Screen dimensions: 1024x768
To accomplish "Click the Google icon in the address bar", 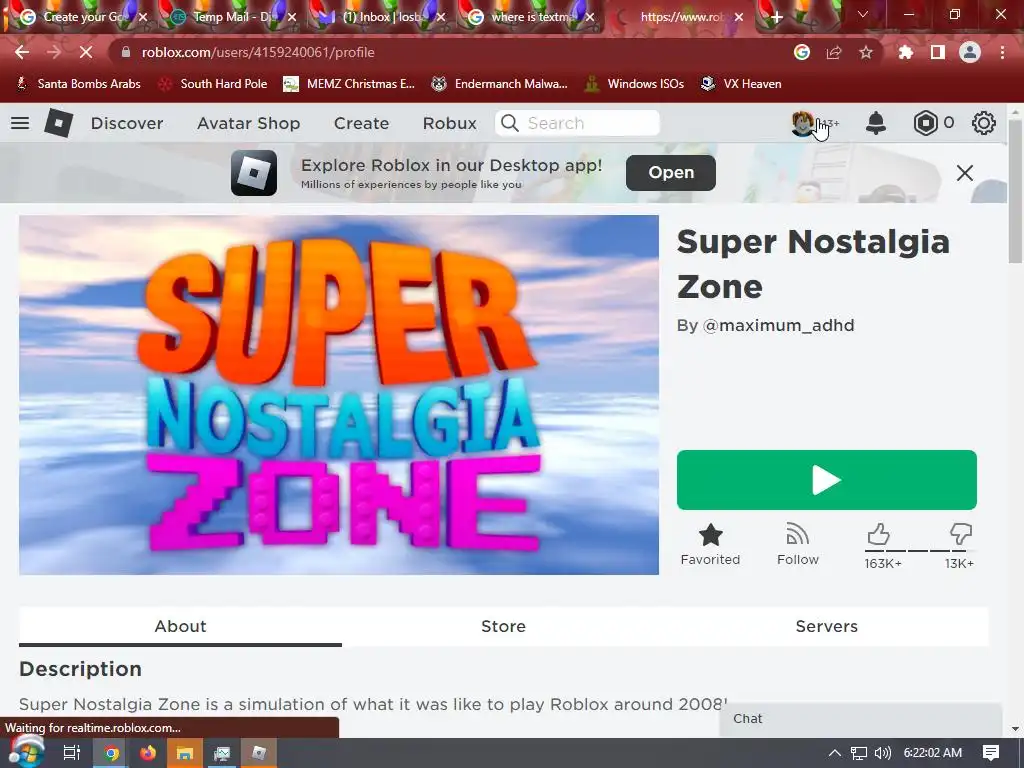I will click(x=802, y=52).
